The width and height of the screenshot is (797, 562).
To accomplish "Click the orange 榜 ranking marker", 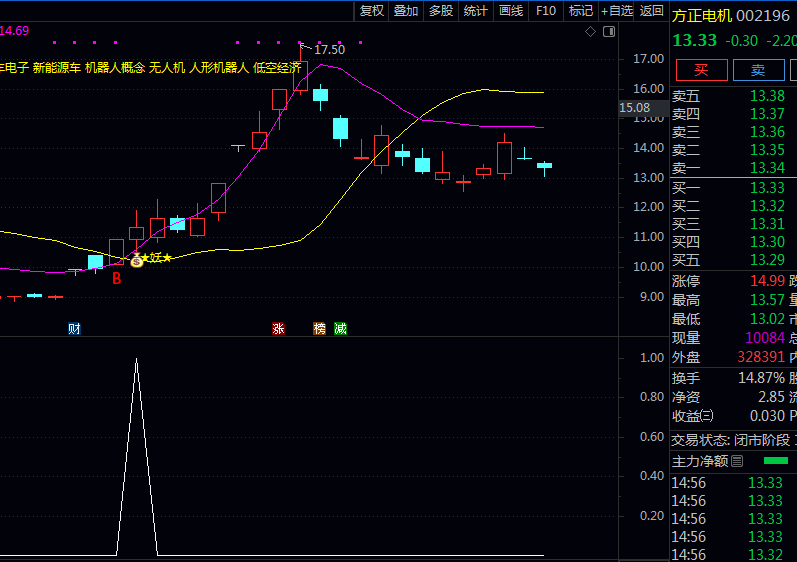I will [x=320, y=328].
